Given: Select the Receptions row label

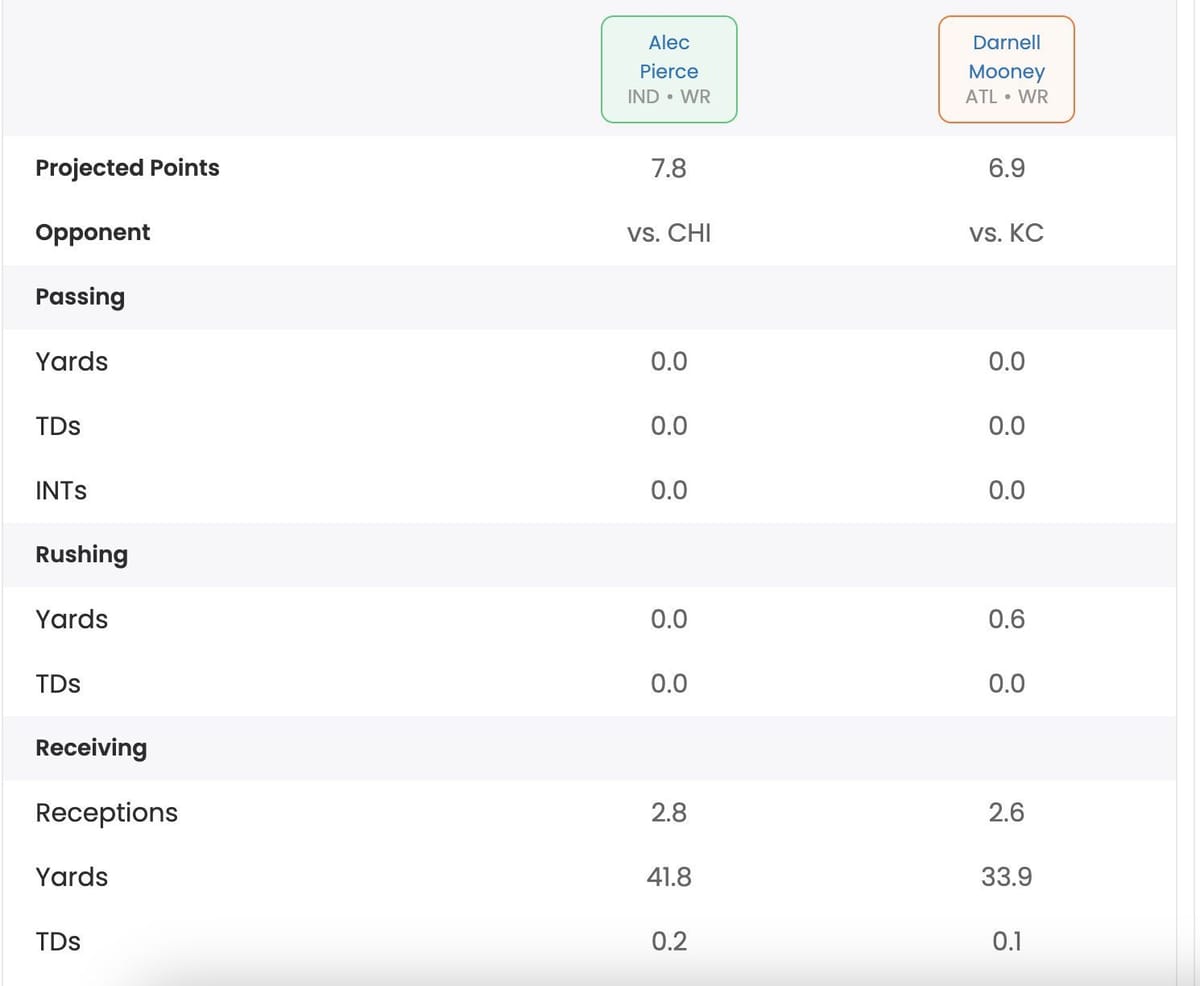Looking at the screenshot, I should click(x=106, y=813).
